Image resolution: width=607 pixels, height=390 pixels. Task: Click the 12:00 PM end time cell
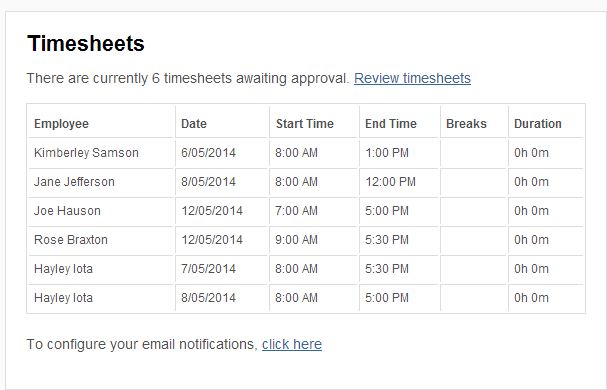coord(399,182)
